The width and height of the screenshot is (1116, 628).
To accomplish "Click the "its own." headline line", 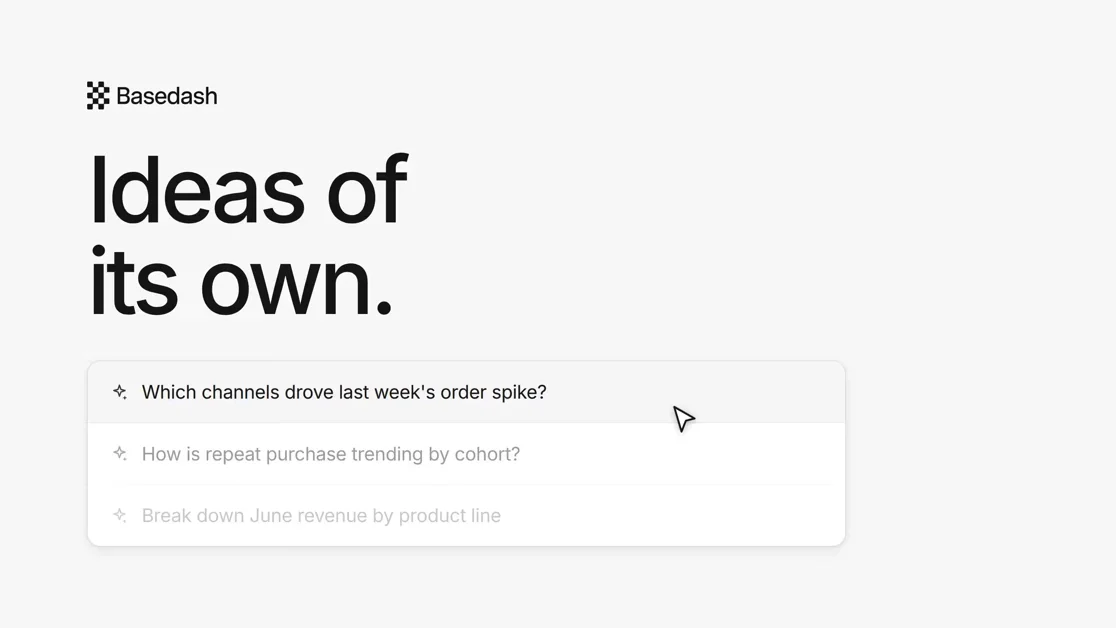I will 241,281.
